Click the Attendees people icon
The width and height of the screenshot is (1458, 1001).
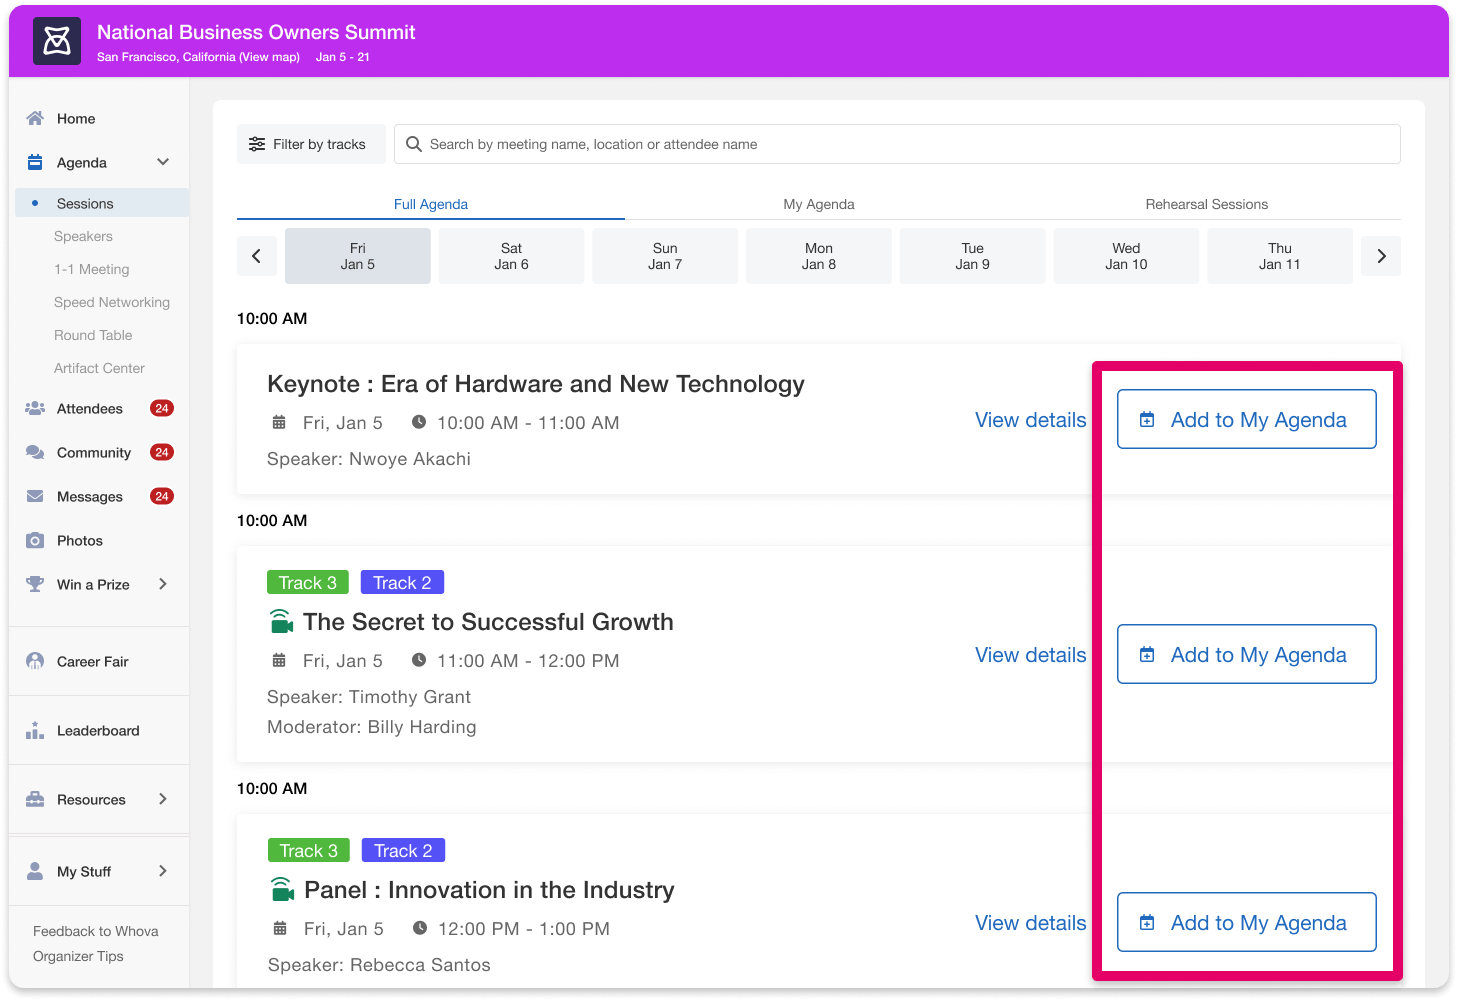(35, 408)
